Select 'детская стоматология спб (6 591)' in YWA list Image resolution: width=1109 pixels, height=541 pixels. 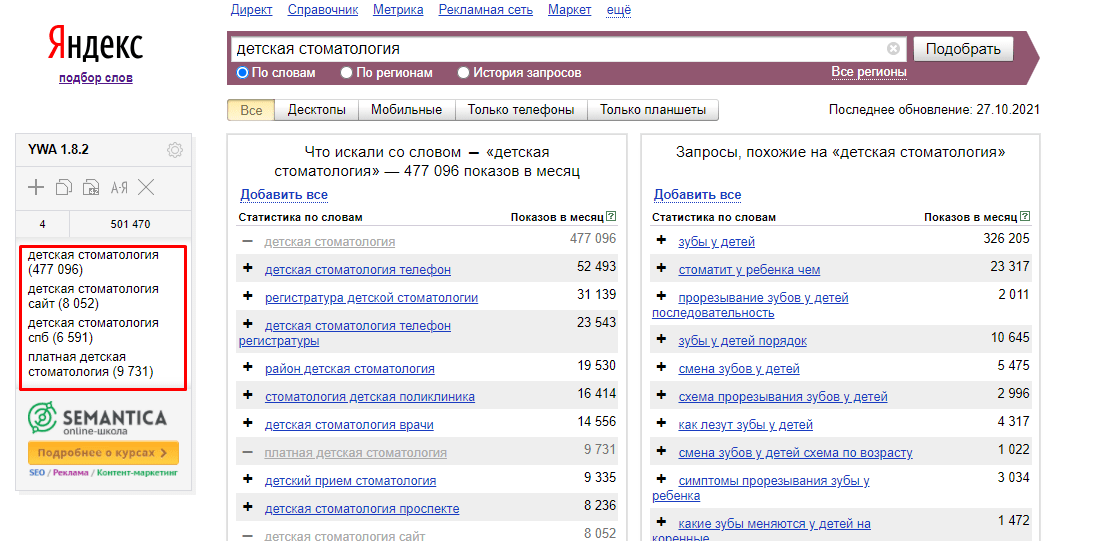[x=93, y=330]
